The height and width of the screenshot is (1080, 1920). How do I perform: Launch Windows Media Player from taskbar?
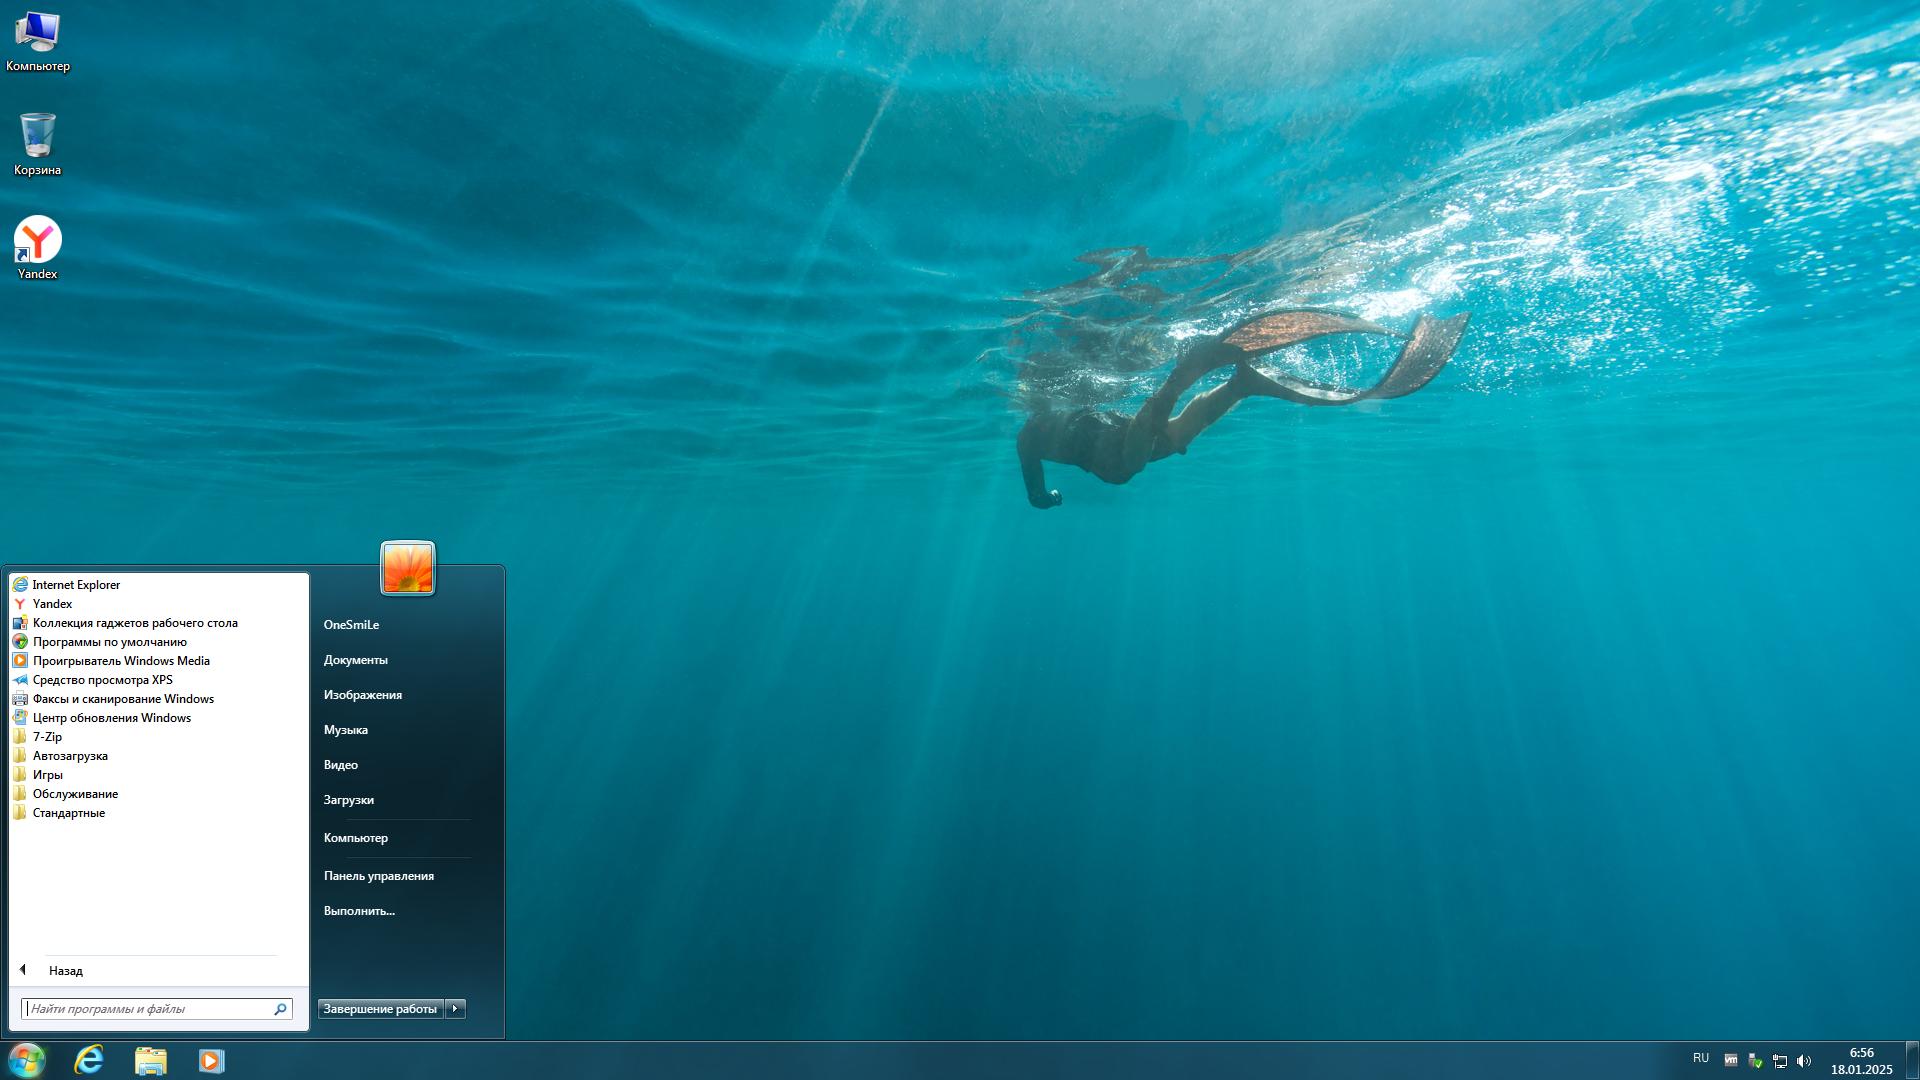(211, 1060)
